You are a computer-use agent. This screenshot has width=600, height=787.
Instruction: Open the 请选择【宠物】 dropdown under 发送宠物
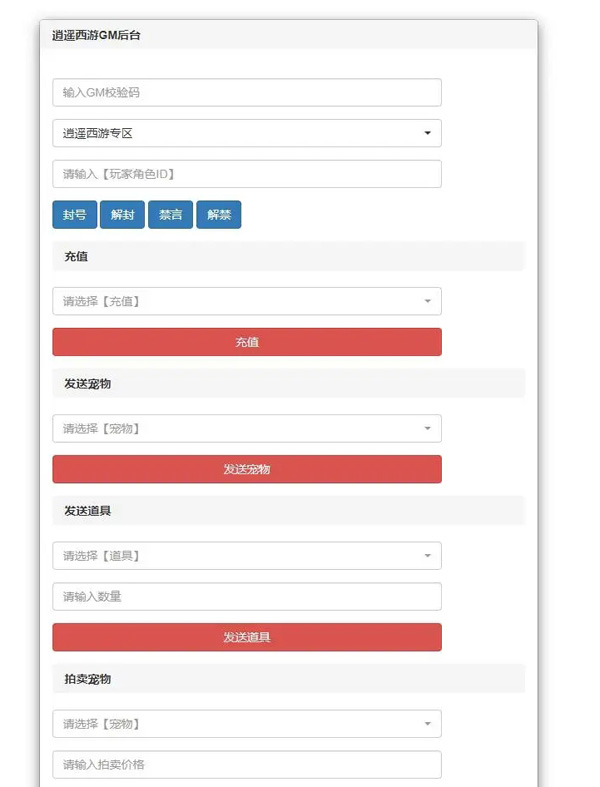pos(246,428)
